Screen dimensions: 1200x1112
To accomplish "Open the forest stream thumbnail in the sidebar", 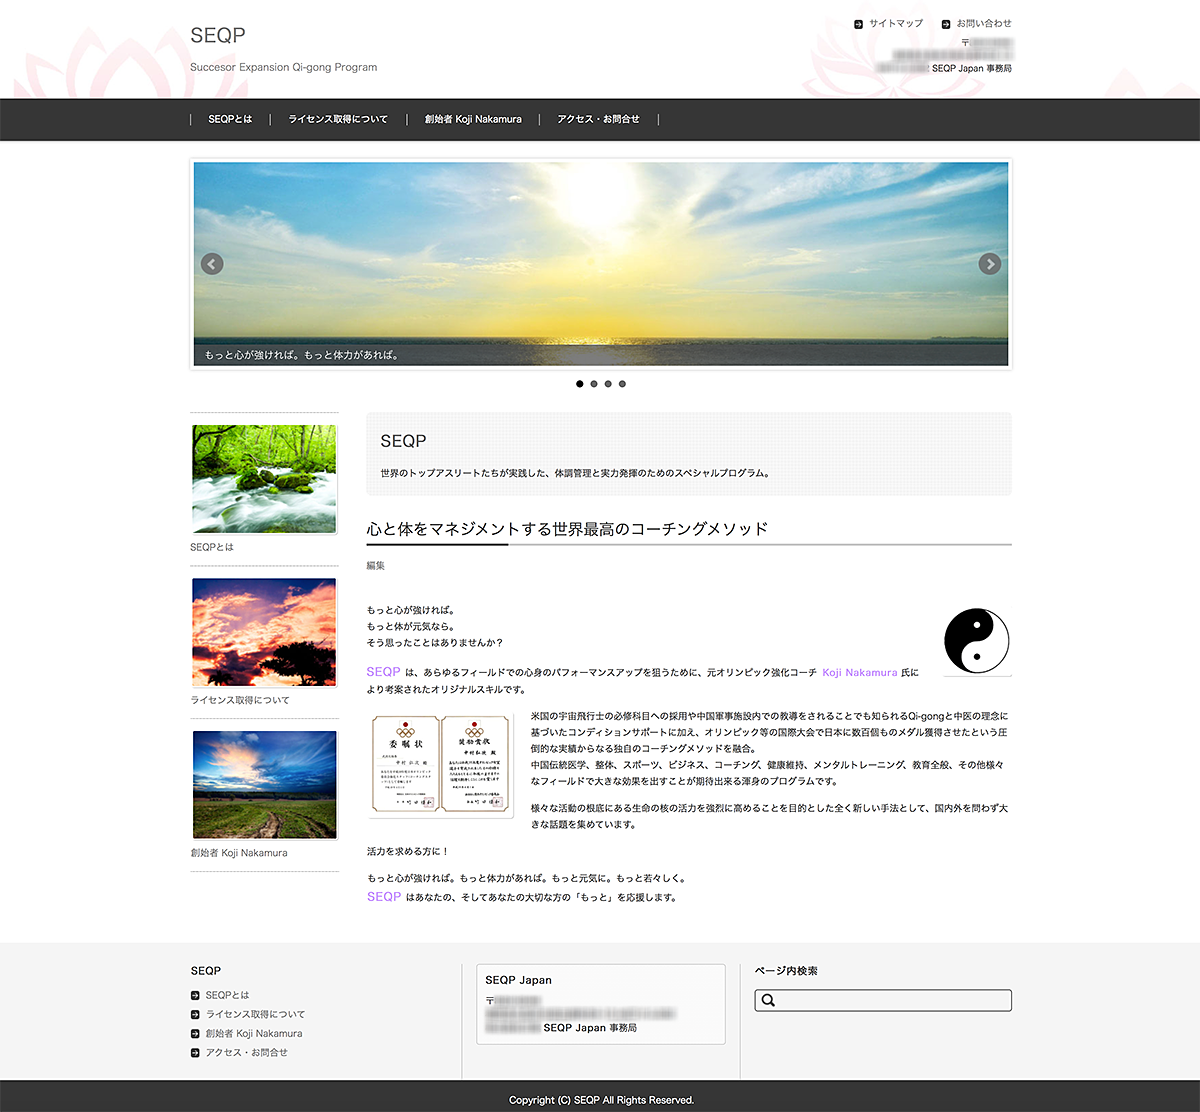I will 264,479.
